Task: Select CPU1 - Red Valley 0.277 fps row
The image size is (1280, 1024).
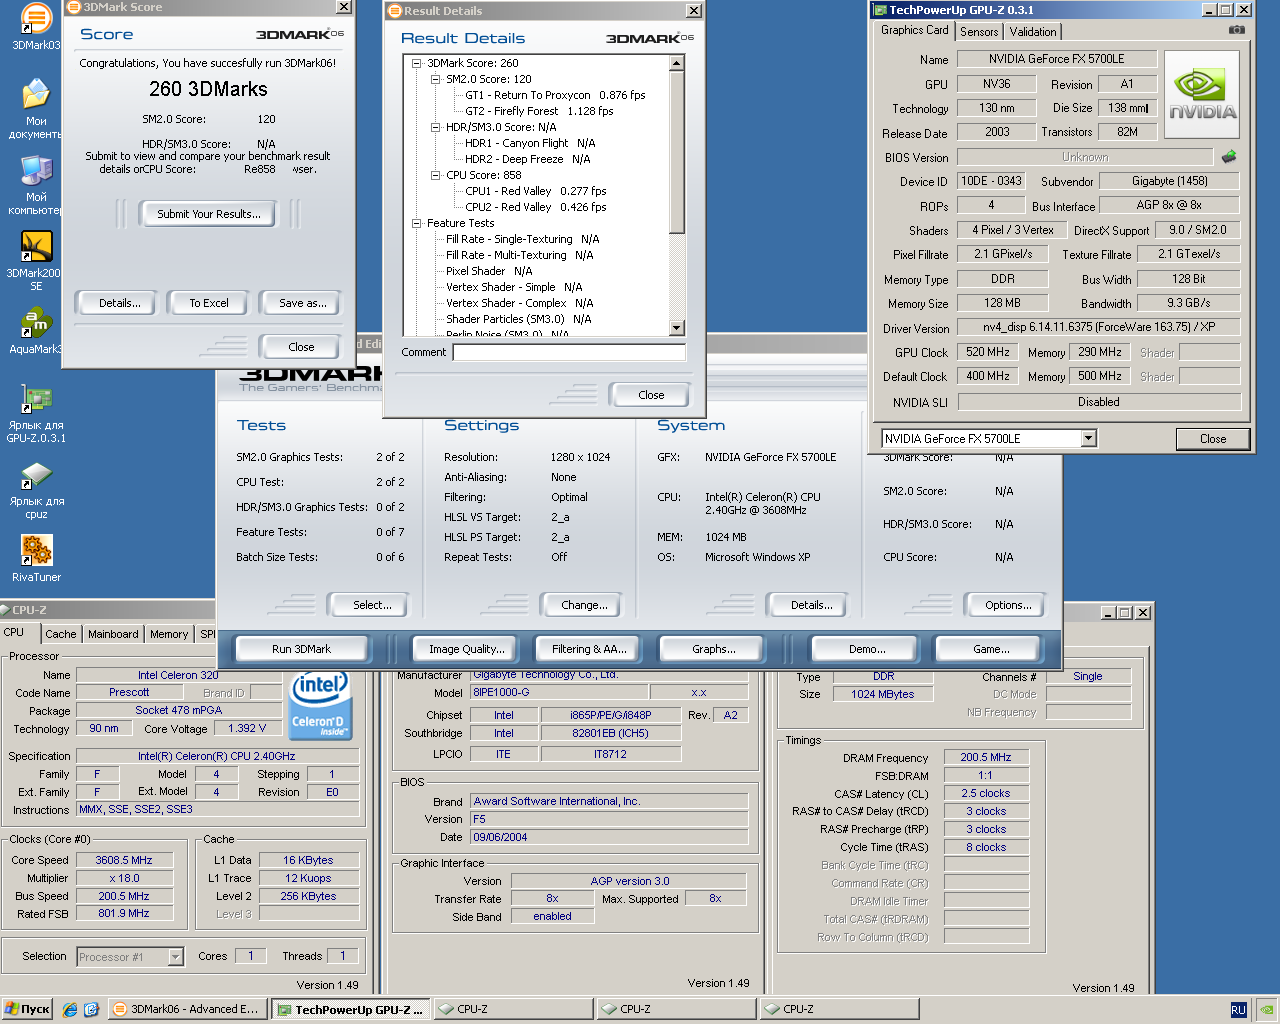Action: [535, 191]
